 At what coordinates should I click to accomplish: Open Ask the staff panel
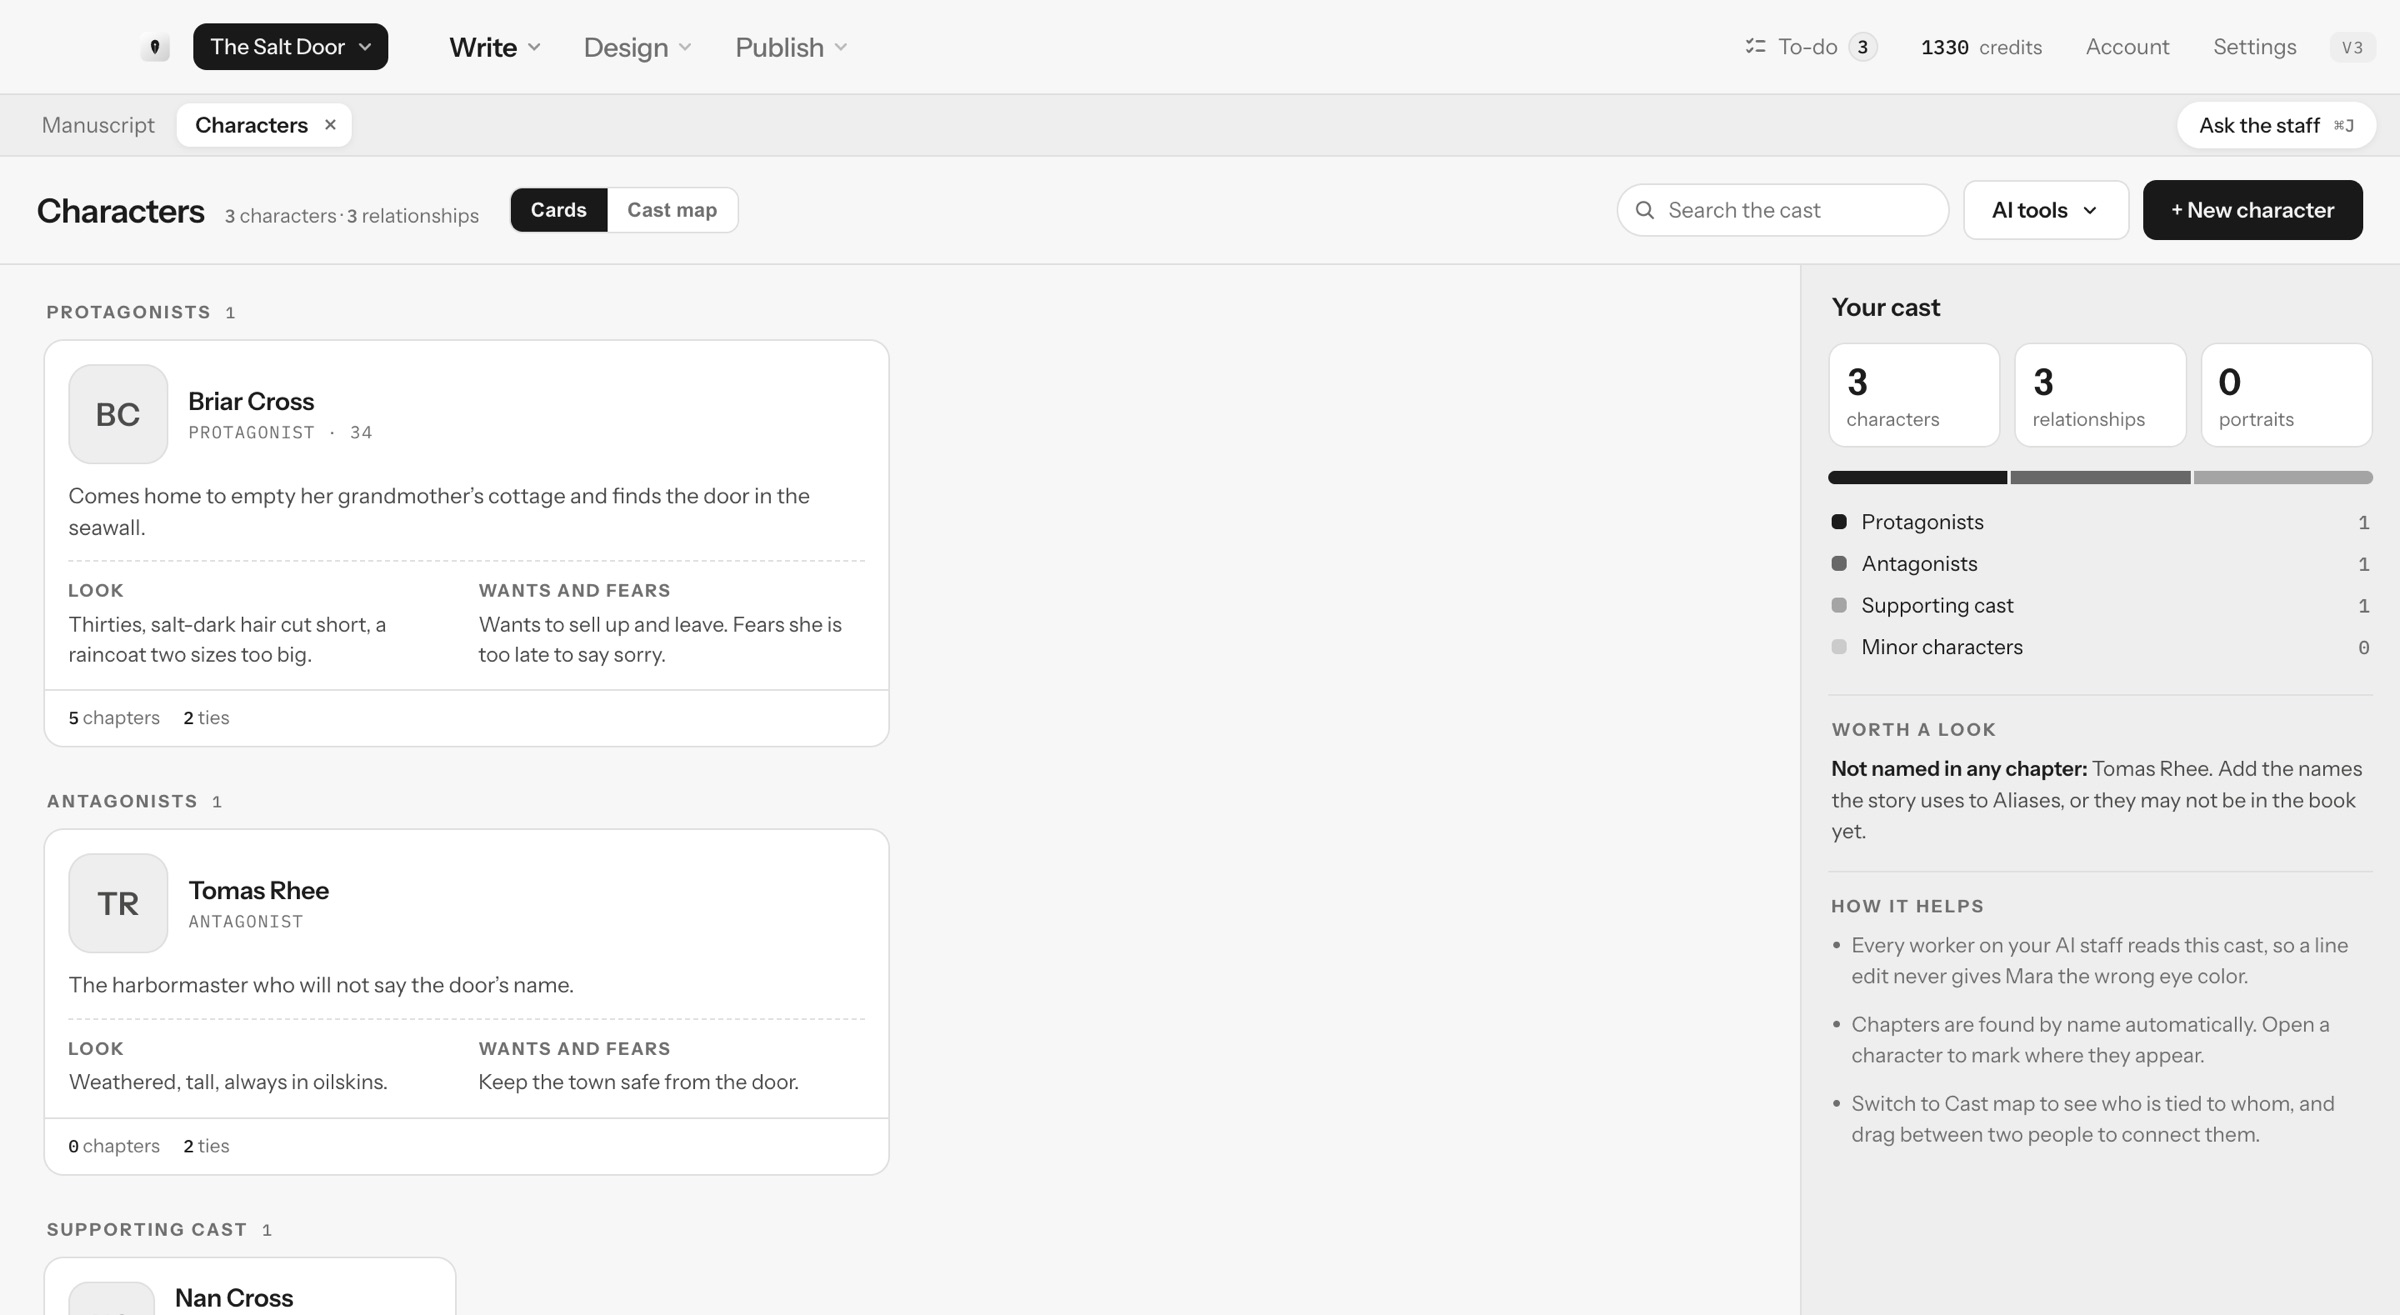click(2276, 125)
